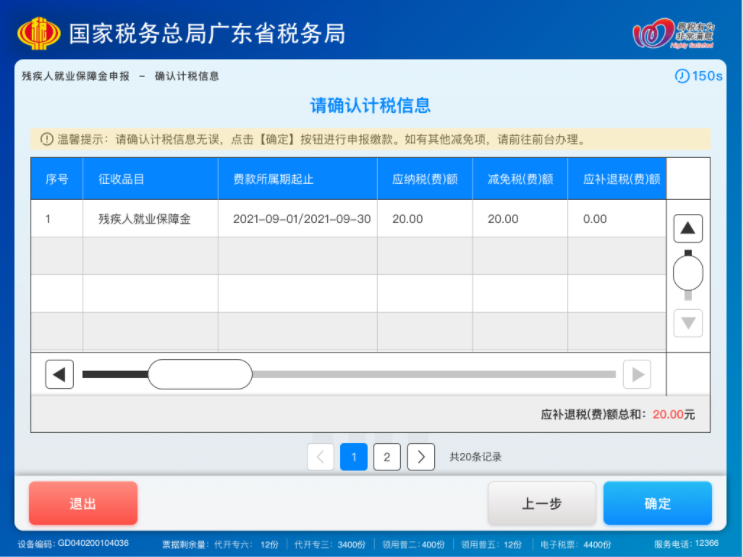Click the 温馨提示 notice text
This screenshot has width=743, height=557.
click(x=322, y=139)
